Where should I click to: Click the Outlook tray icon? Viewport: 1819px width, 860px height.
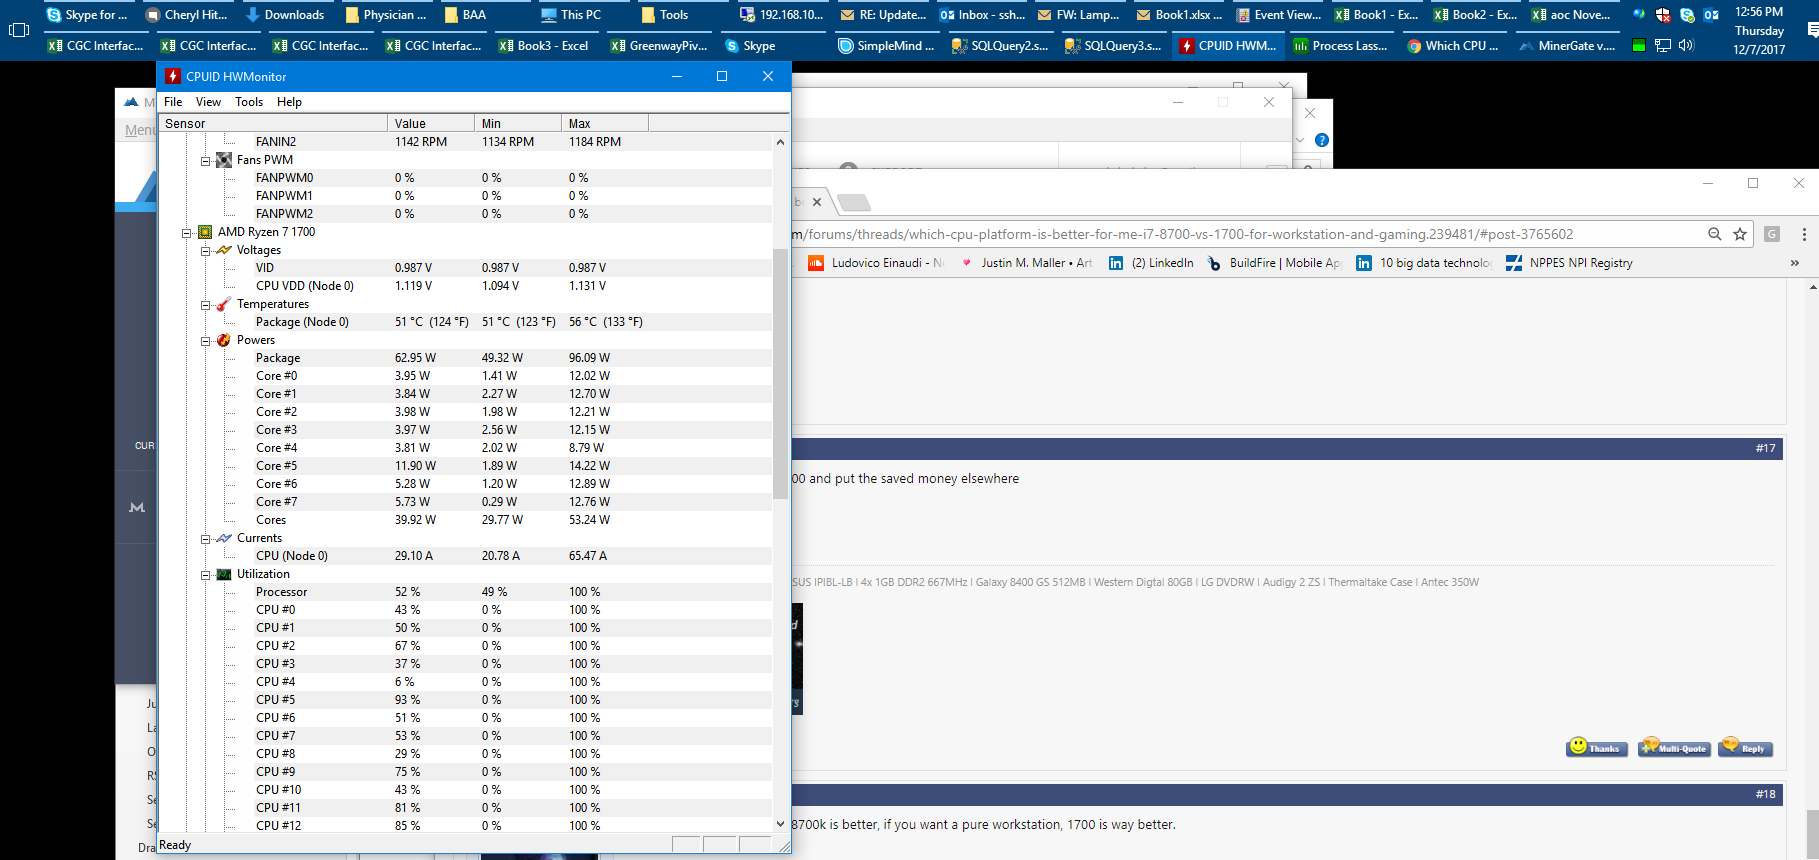[1711, 15]
